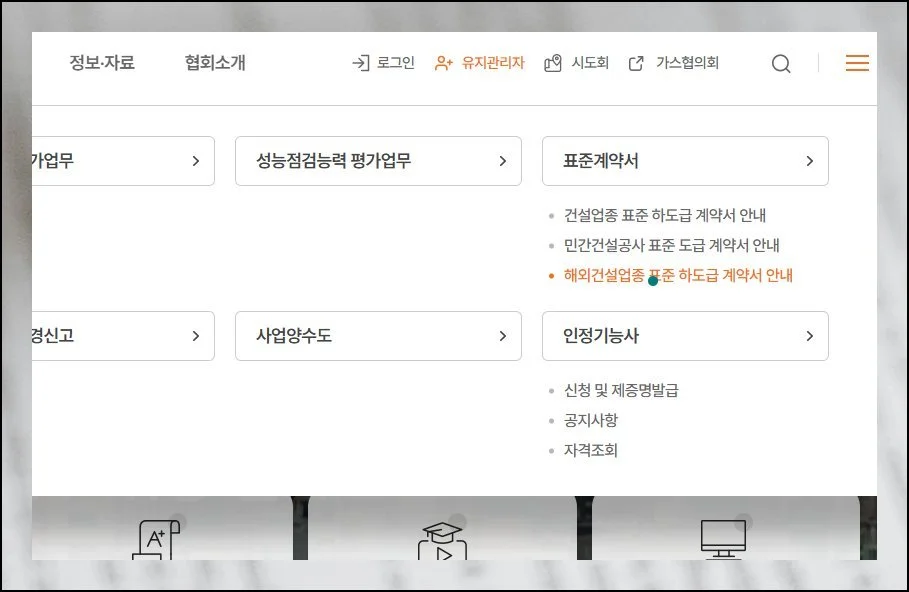Click the A+ certificate icon at bottom
This screenshot has width=909, height=592.
tap(155, 538)
